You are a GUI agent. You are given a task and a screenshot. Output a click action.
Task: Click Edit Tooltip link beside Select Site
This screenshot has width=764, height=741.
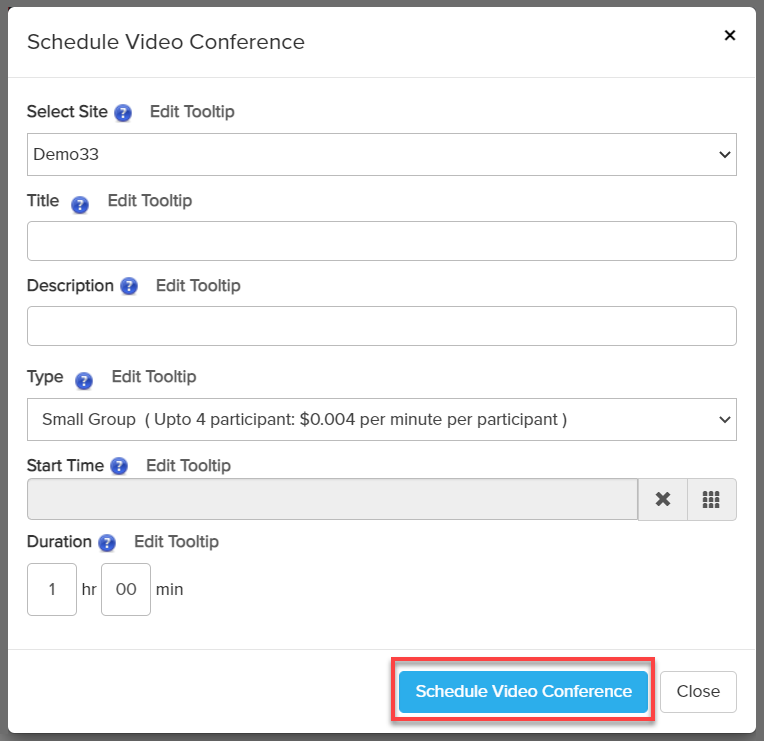192,112
